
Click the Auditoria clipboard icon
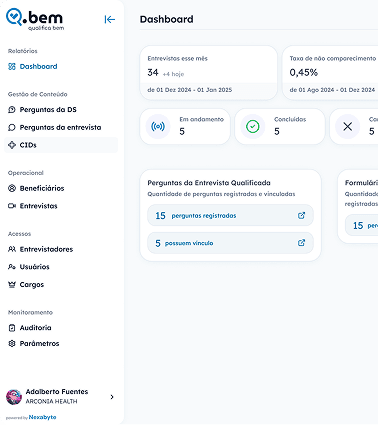pos(12,328)
